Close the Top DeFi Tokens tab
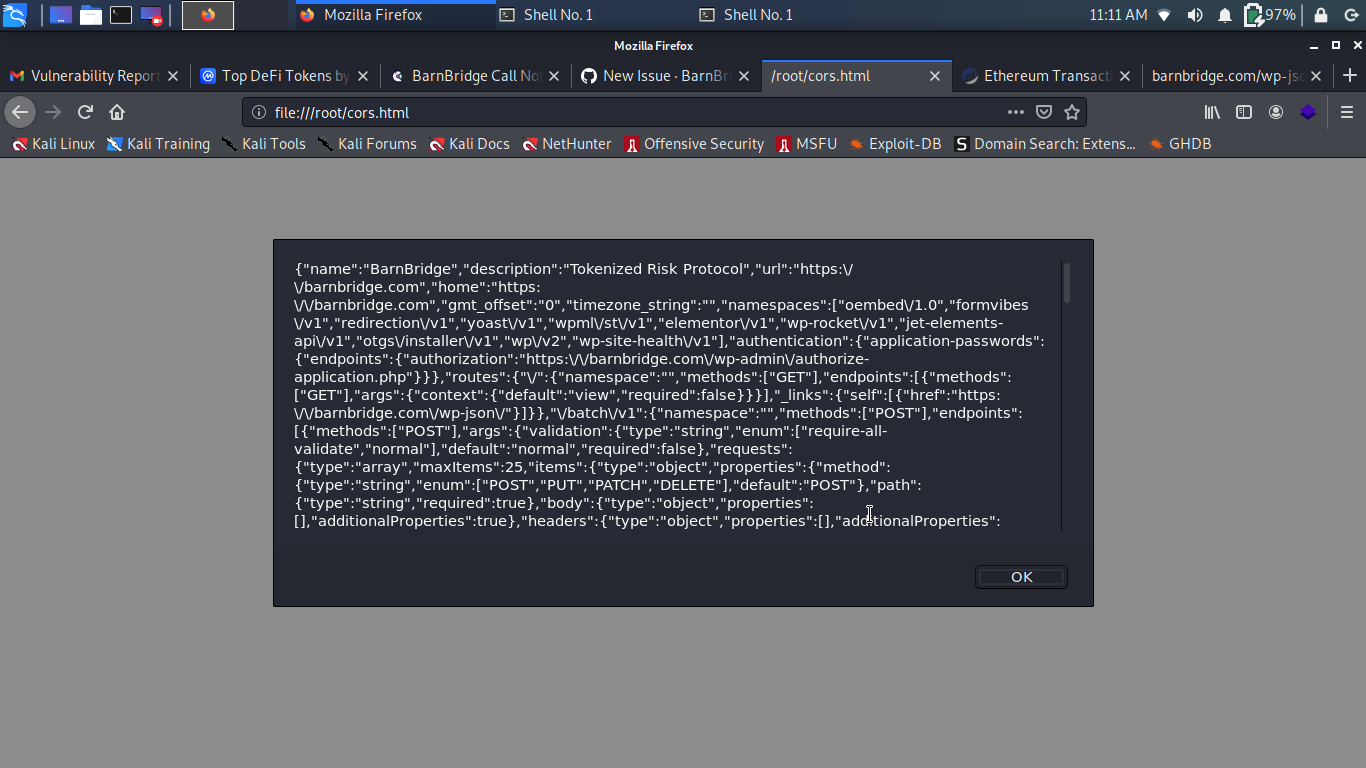The height and width of the screenshot is (768, 1366). [363, 76]
